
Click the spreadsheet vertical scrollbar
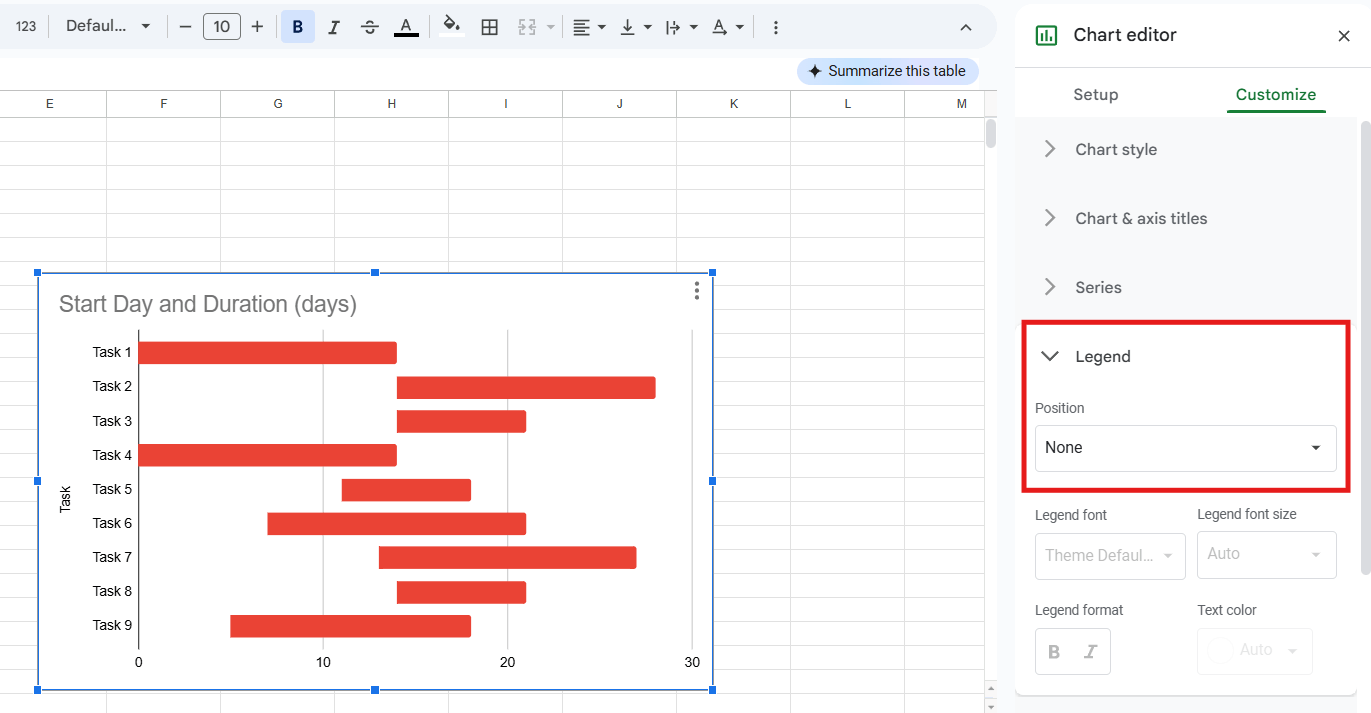pos(991,134)
